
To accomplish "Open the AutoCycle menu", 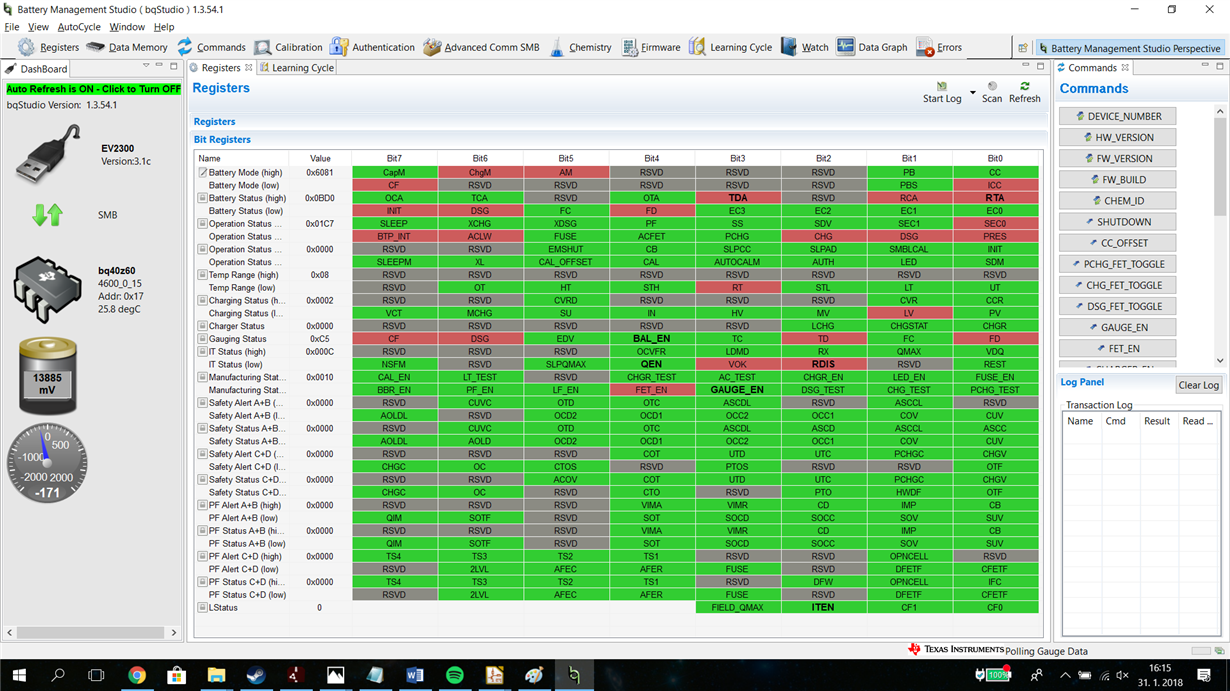I will 79,27.
